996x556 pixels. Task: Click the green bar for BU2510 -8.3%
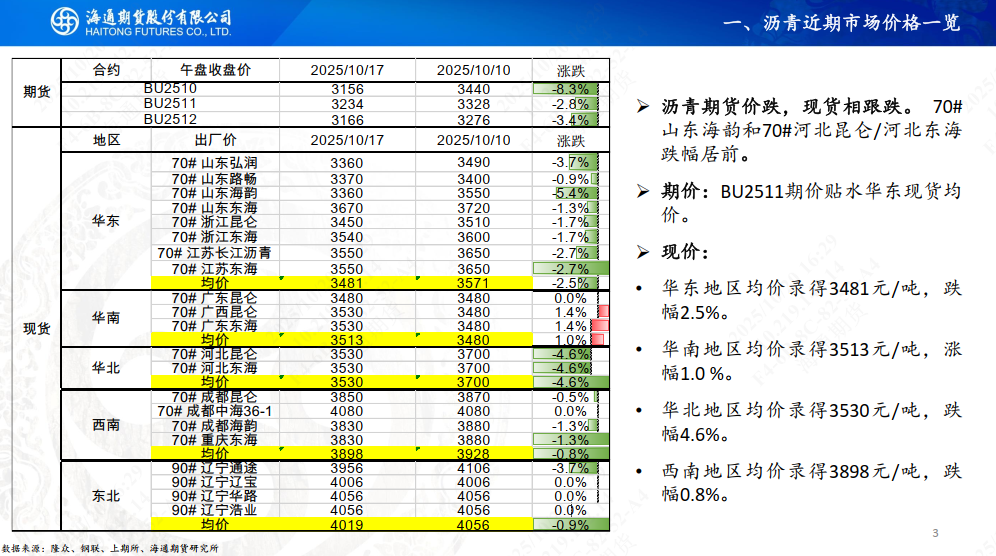[x=597, y=89]
